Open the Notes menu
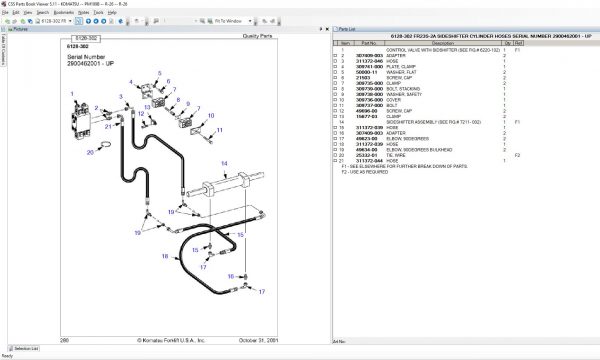Viewport: 600px width, 360px height. (x=83, y=13)
